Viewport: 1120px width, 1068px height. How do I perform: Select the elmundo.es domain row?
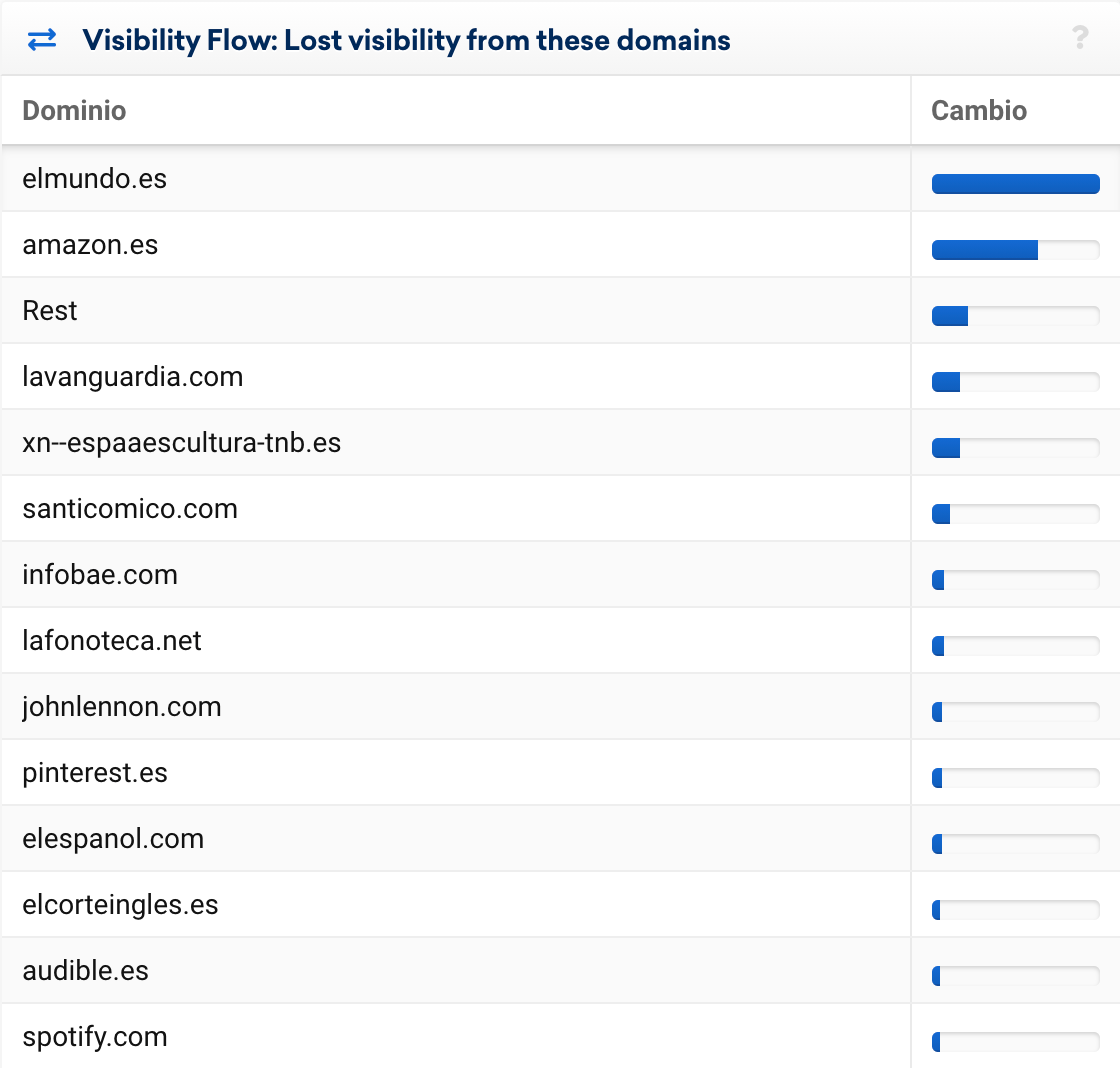95,179
